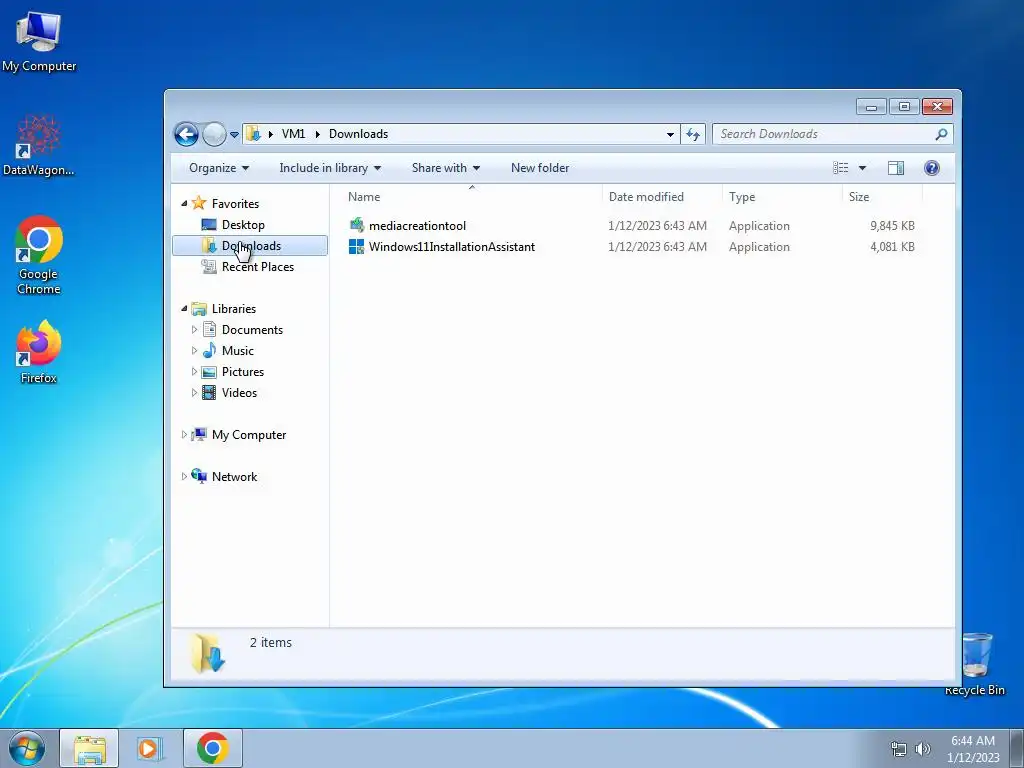This screenshot has height=768, width=1024.
Task: Expand the Documents library
Action: coord(194,330)
